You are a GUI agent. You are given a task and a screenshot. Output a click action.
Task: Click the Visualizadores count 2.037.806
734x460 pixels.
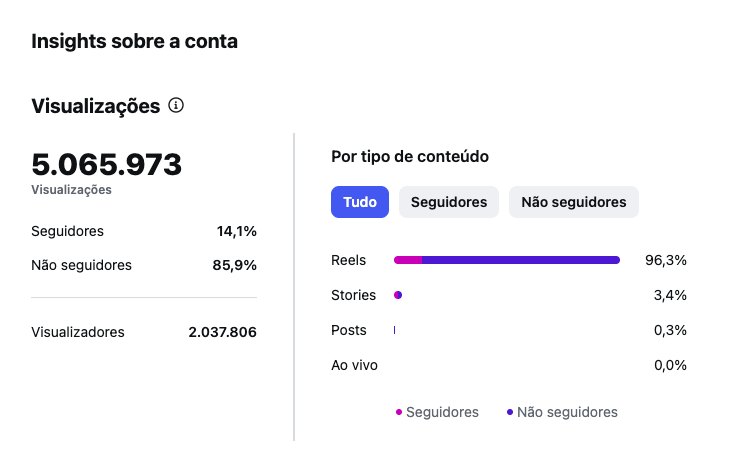[x=222, y=332]
